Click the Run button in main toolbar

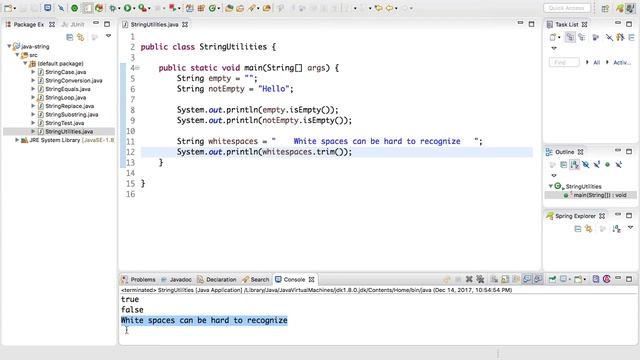128,8
